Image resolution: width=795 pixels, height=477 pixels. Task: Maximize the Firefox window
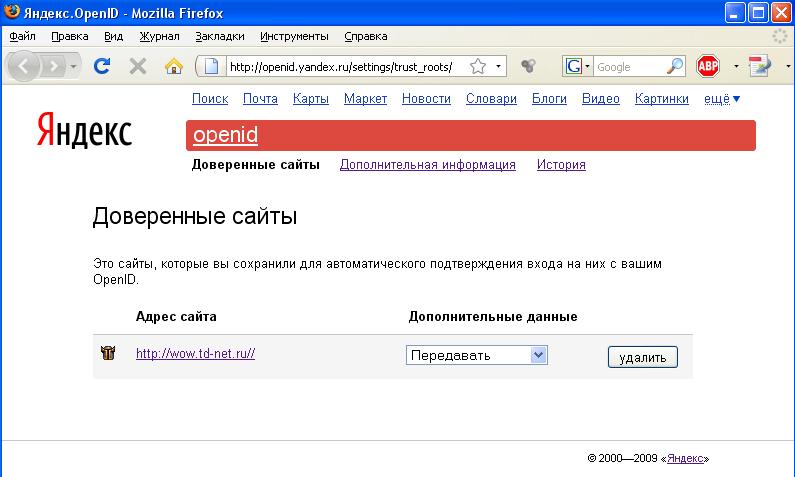coord(758,13)
